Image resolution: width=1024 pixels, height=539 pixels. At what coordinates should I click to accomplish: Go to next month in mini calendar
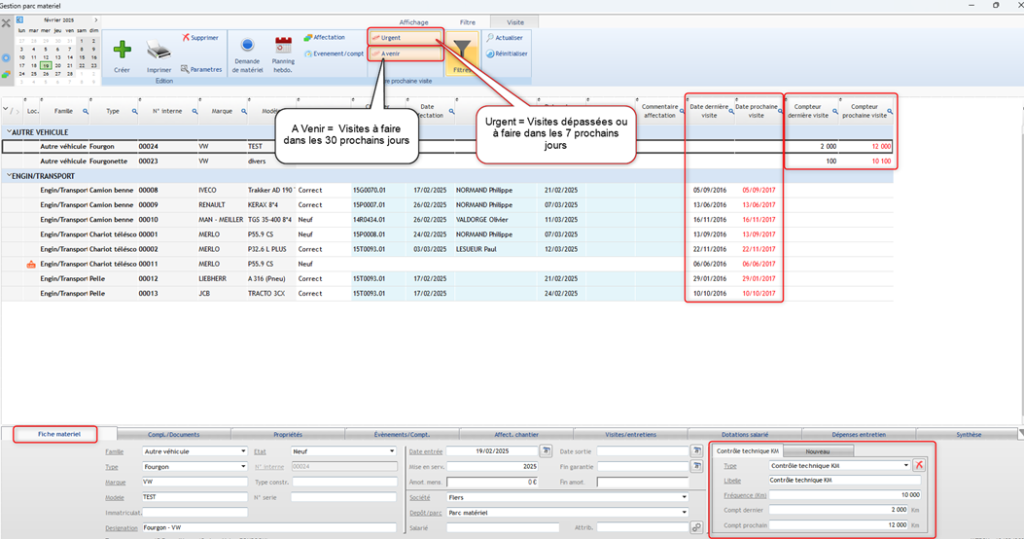95,20
